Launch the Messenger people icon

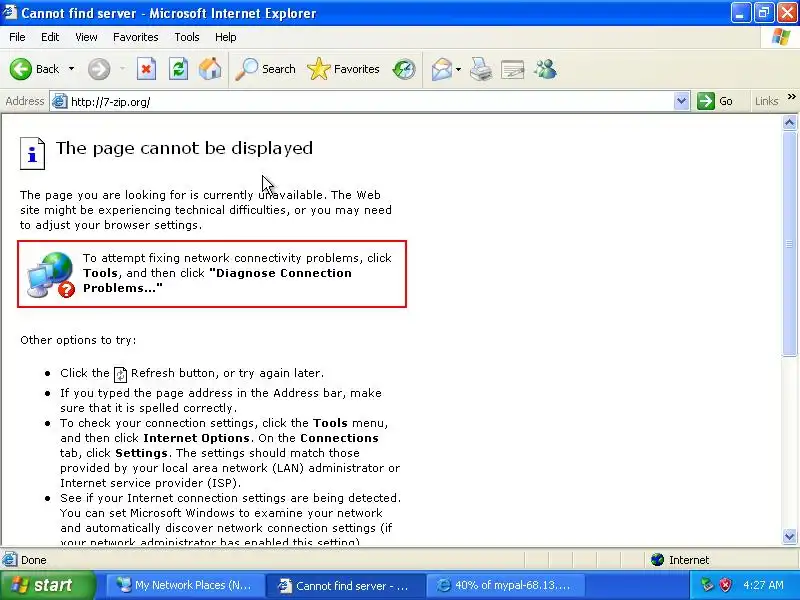pyautogui.click(x=545, y=69)
